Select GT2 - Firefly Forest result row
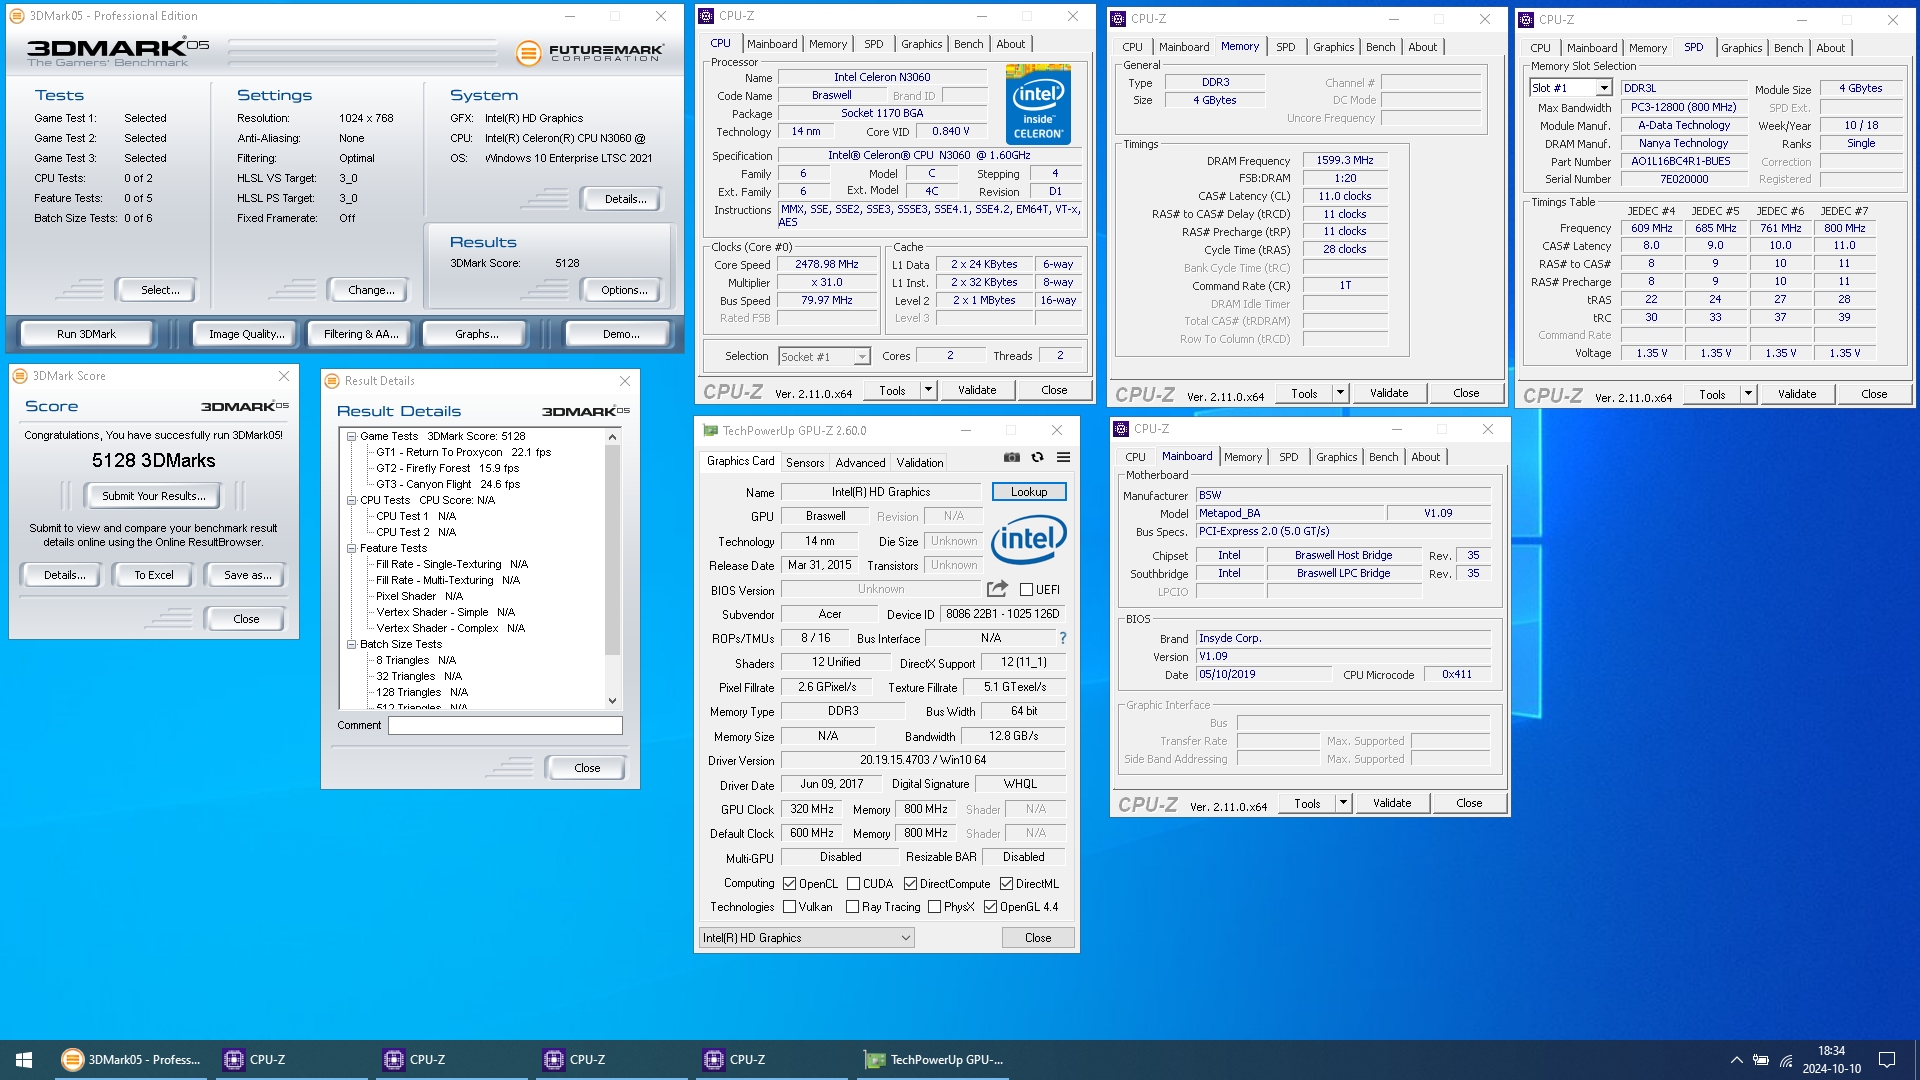 (448, 468)
